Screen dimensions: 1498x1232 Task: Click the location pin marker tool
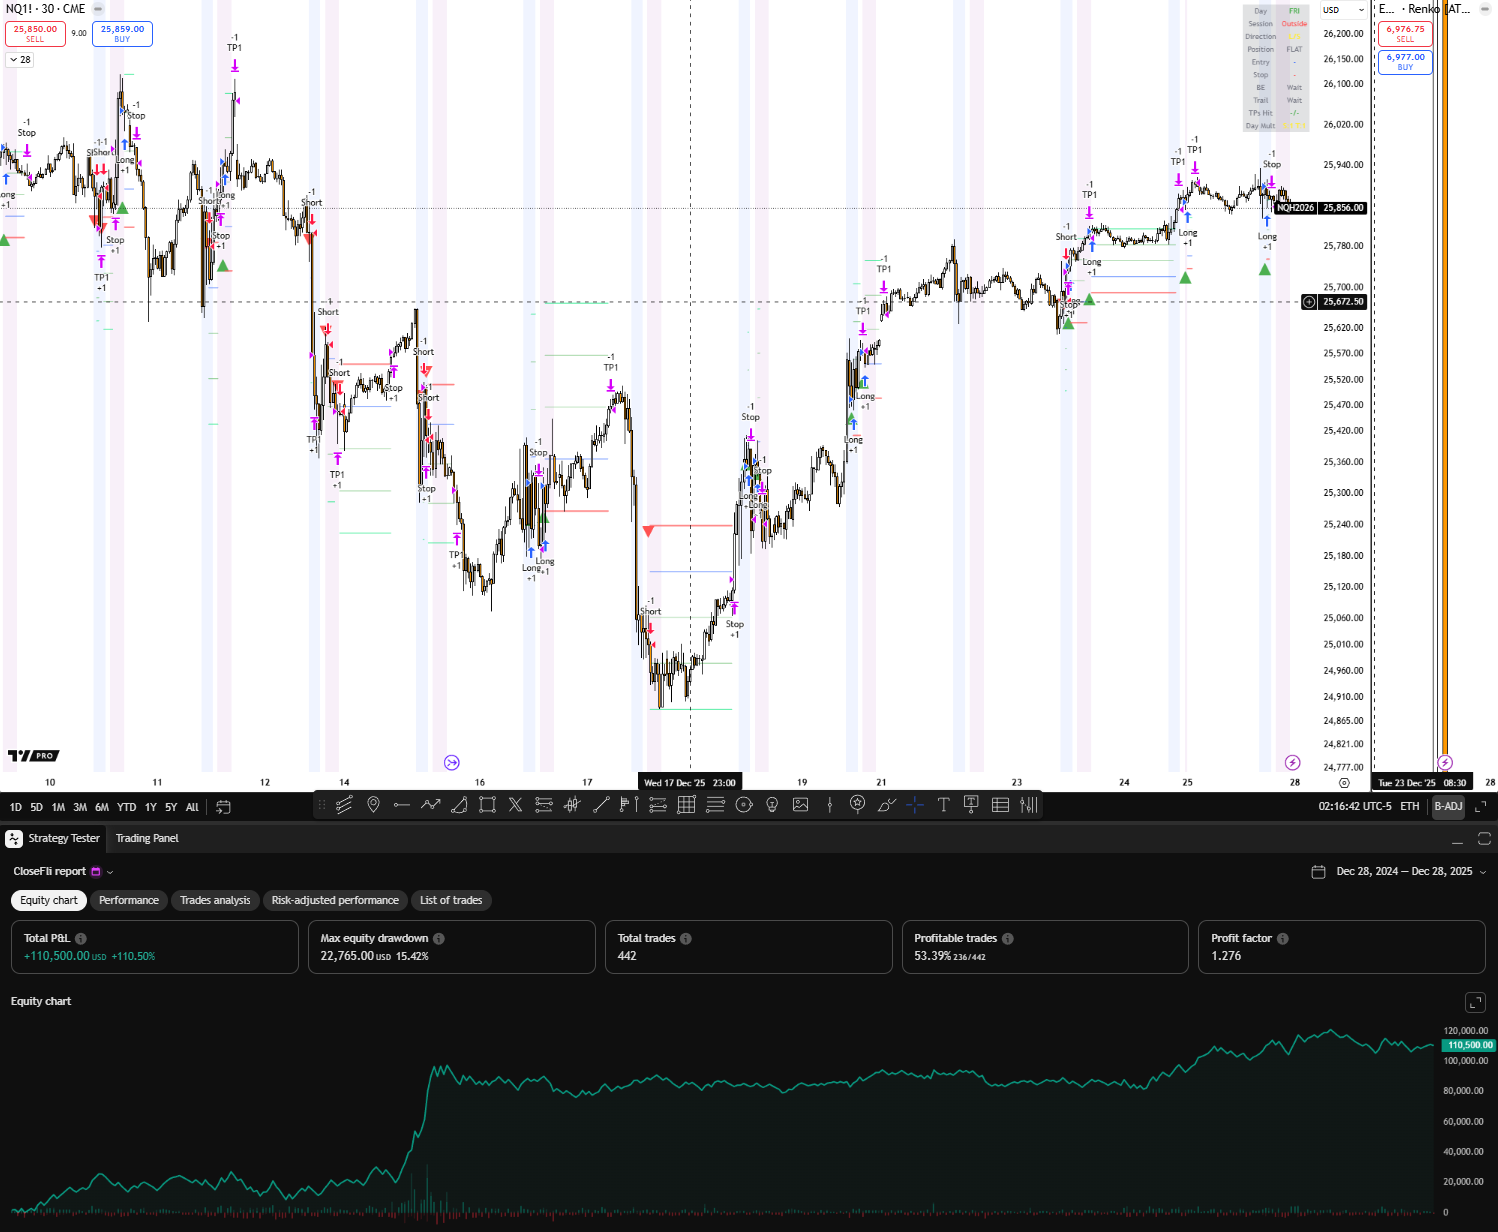373,805
